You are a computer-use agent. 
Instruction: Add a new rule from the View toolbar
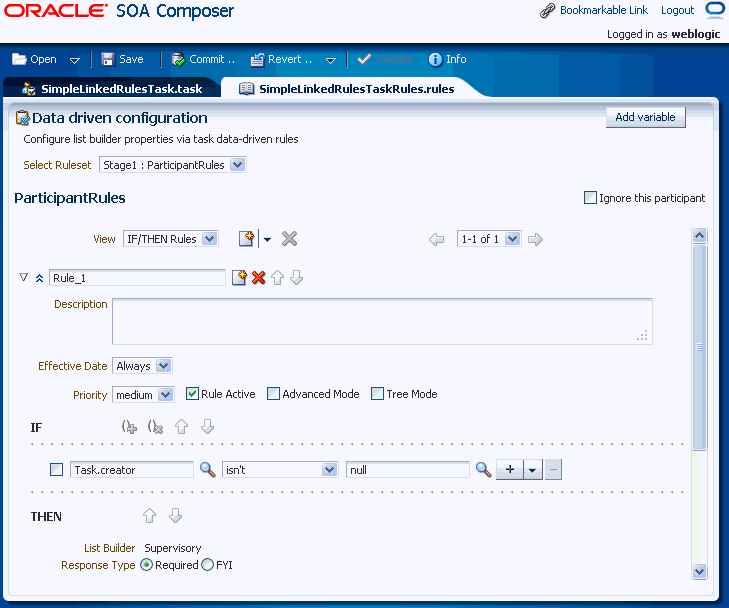click(x=246, y=239)
